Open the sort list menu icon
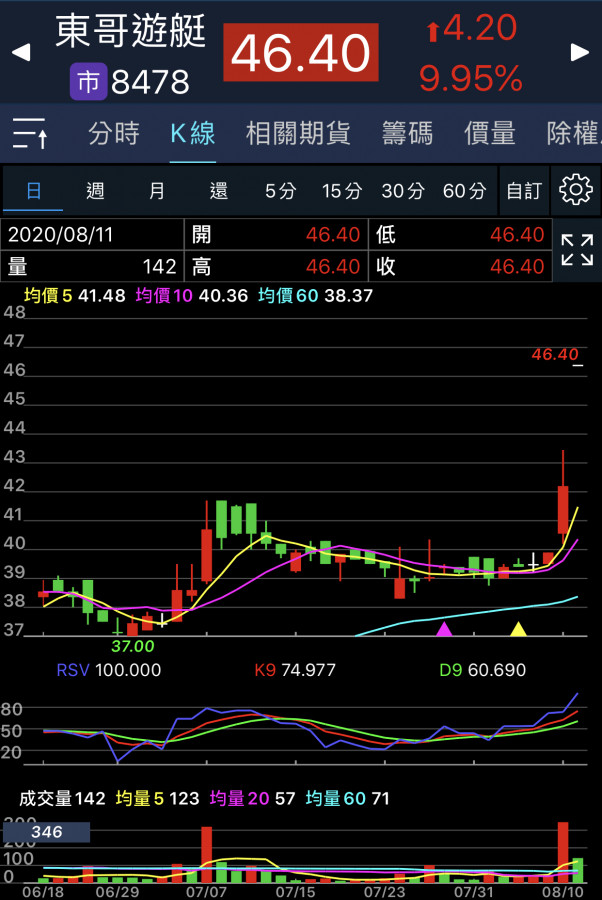Viewport: 602px width, 900px height. point(30,133)
